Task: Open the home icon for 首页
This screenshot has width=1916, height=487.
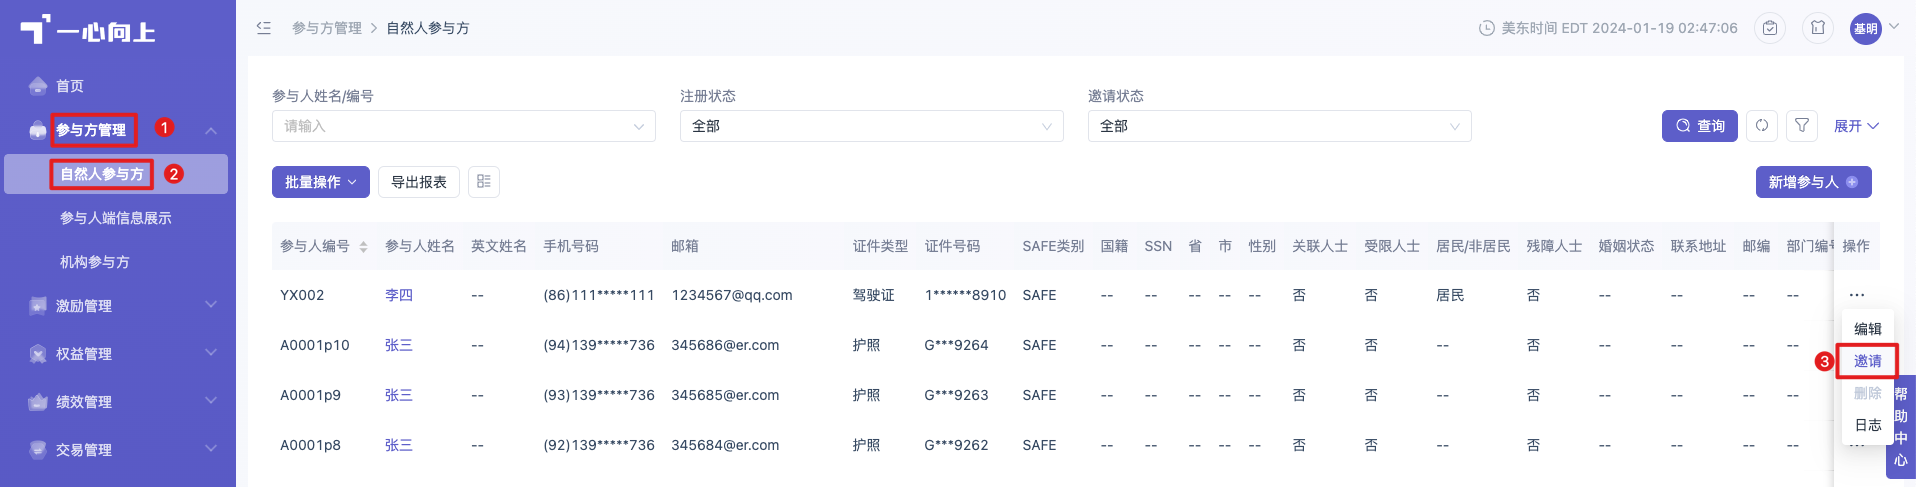Action: pyautogui.click(x=38, y=86)
